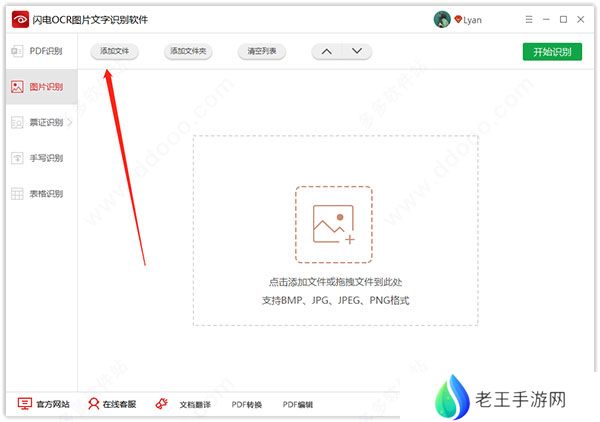Open the hamburger menu icon in title bar

(529, 19)
